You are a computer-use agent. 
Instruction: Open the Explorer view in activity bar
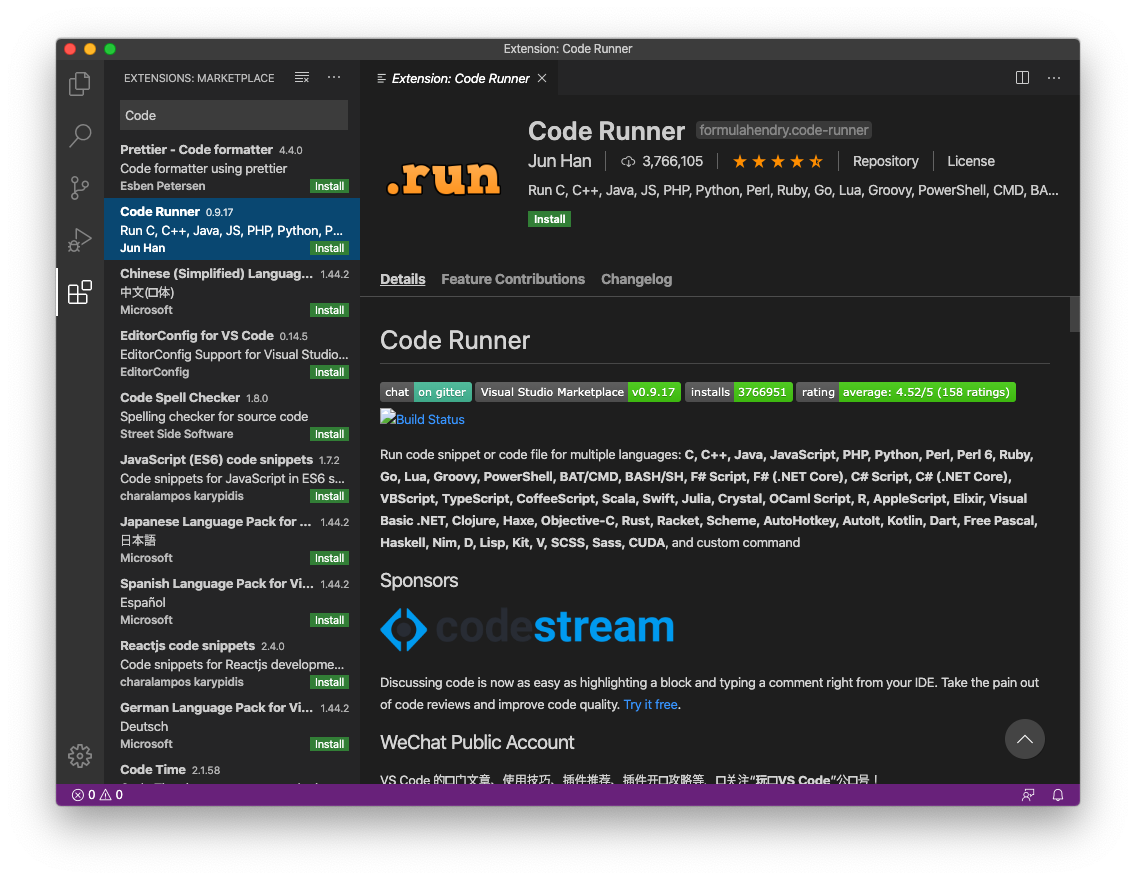[x=80, y=83]
